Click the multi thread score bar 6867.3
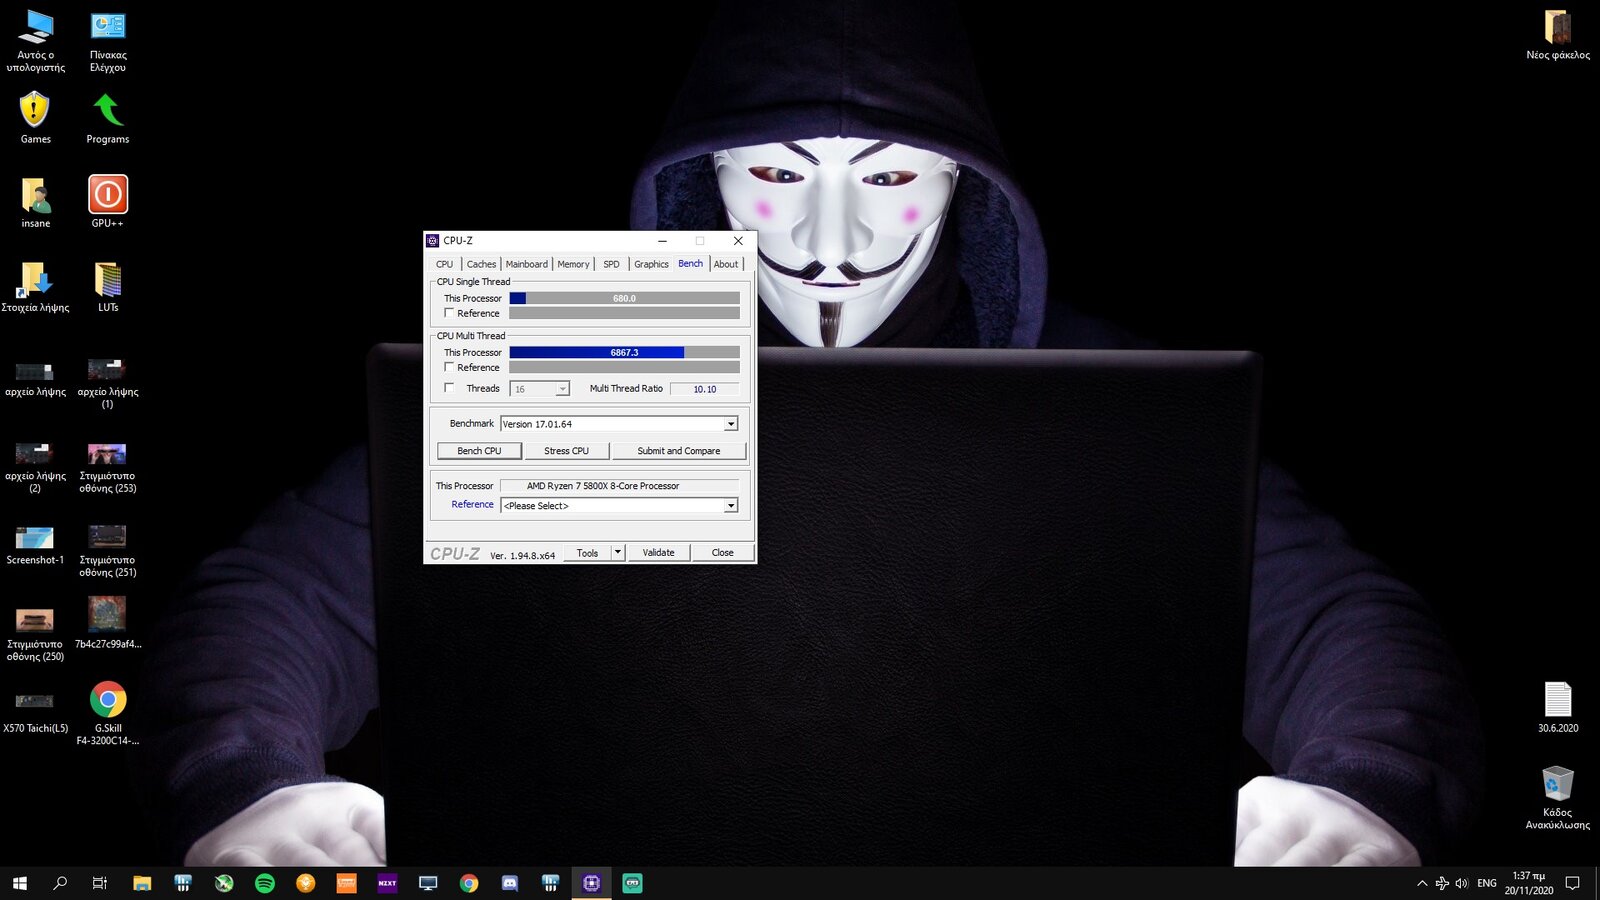 (624, 352)
